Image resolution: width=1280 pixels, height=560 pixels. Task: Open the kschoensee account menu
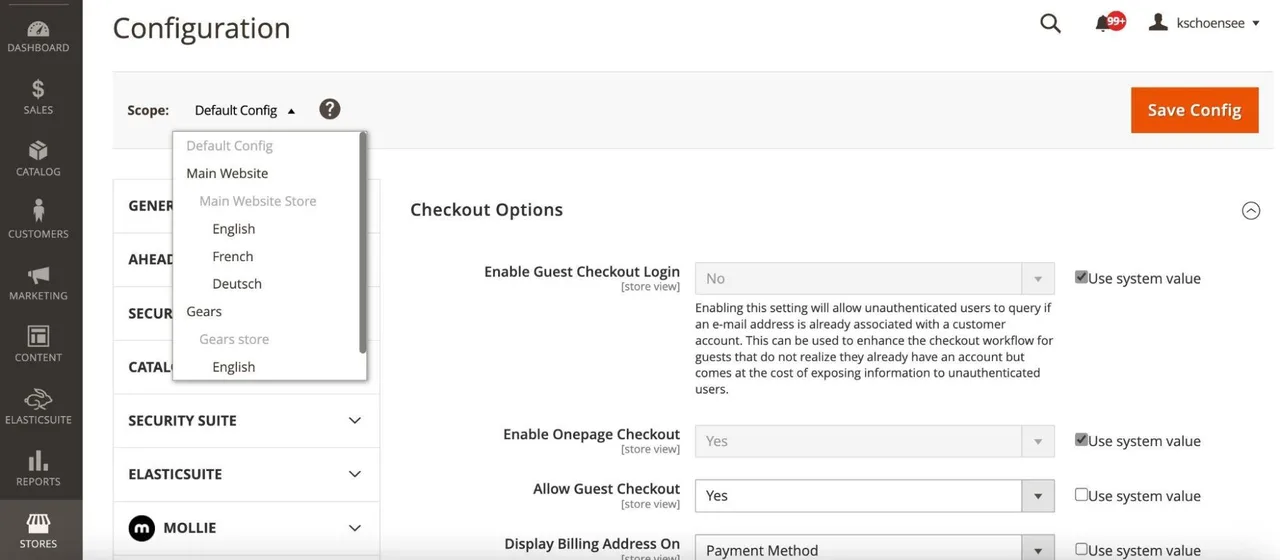pos(1204,22)
